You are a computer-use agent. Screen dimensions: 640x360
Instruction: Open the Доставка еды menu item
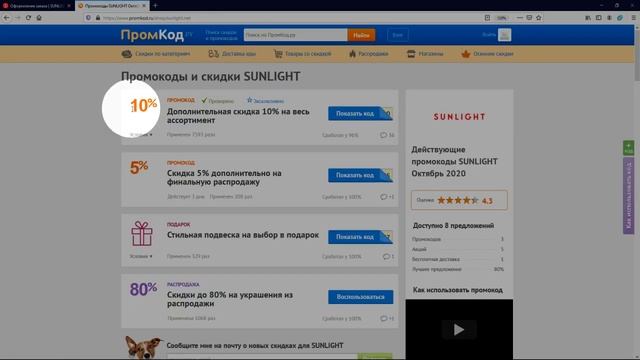click(x=232, y=54)
